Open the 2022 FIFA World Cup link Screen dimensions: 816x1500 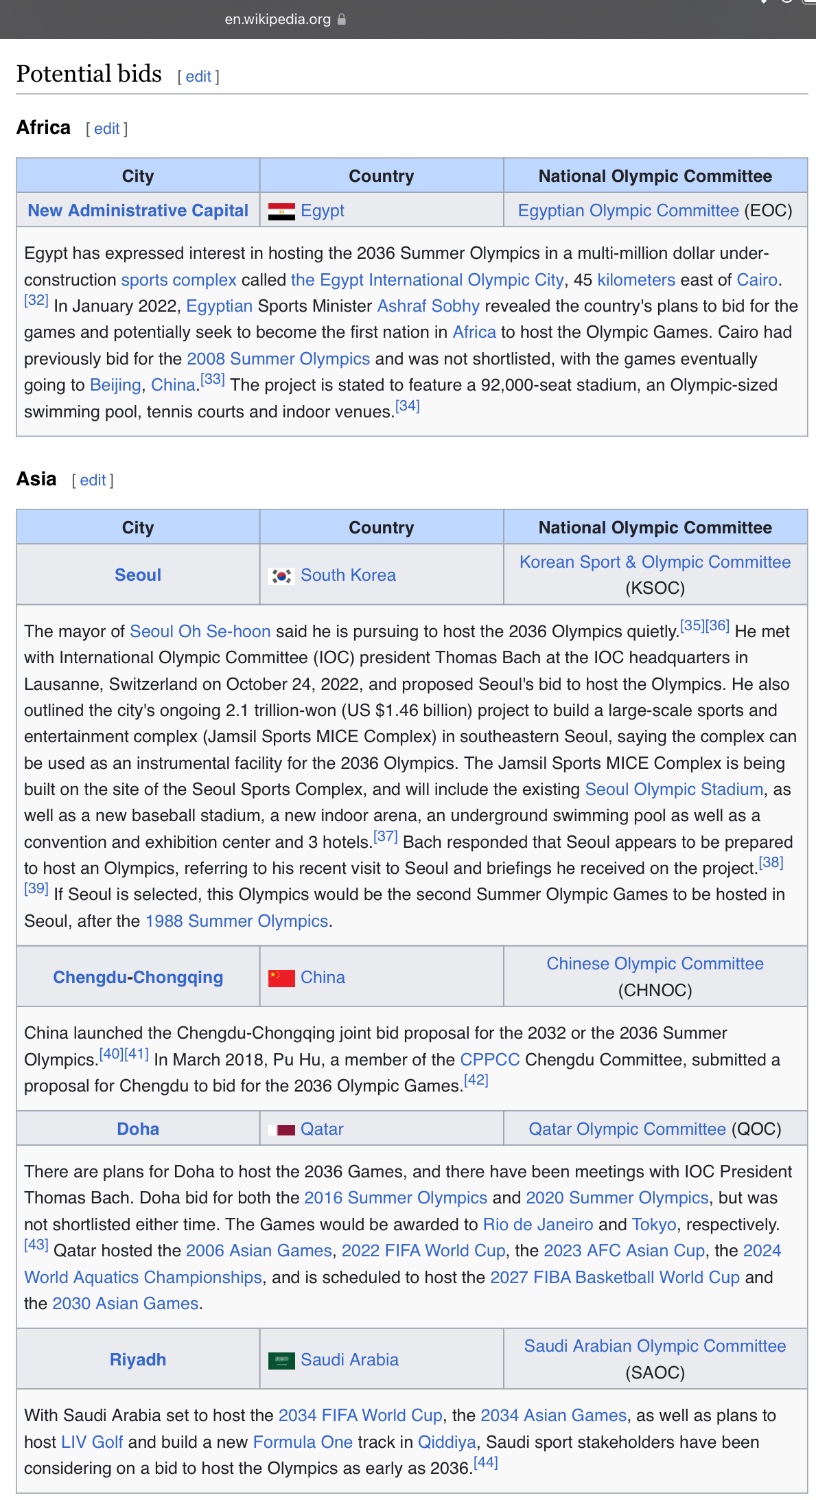[x=424, y=1250]
